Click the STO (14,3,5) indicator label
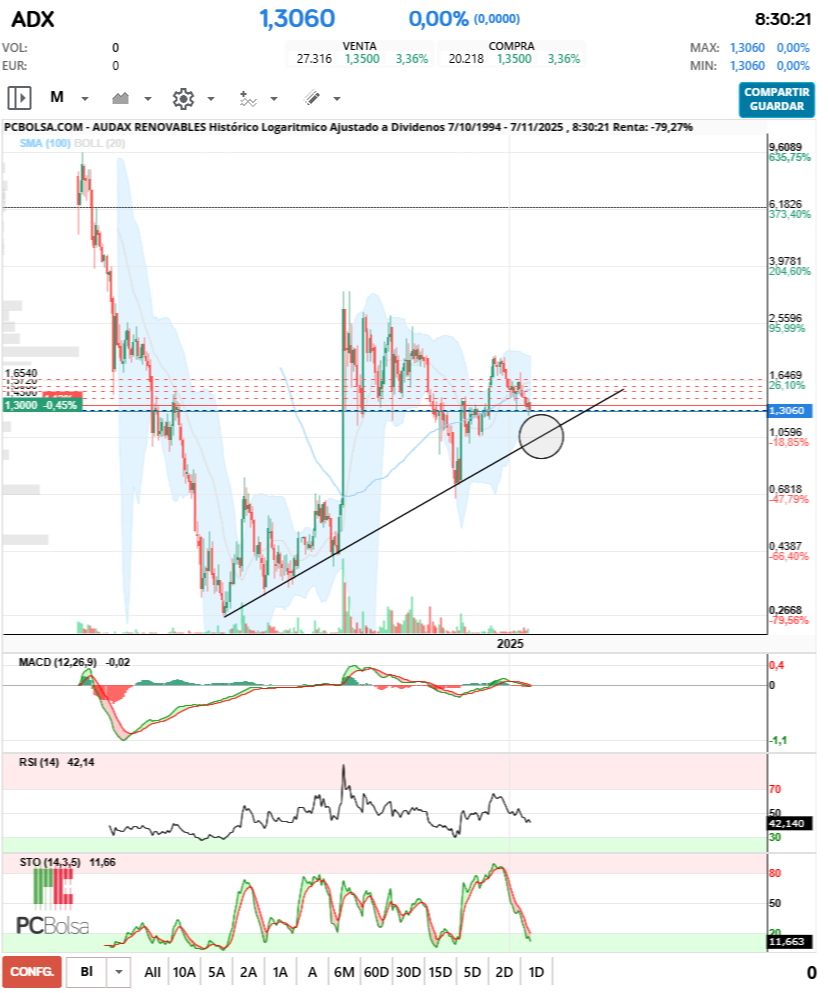The width and height of the screenshot is (830, 993). (x=50, y=863)
